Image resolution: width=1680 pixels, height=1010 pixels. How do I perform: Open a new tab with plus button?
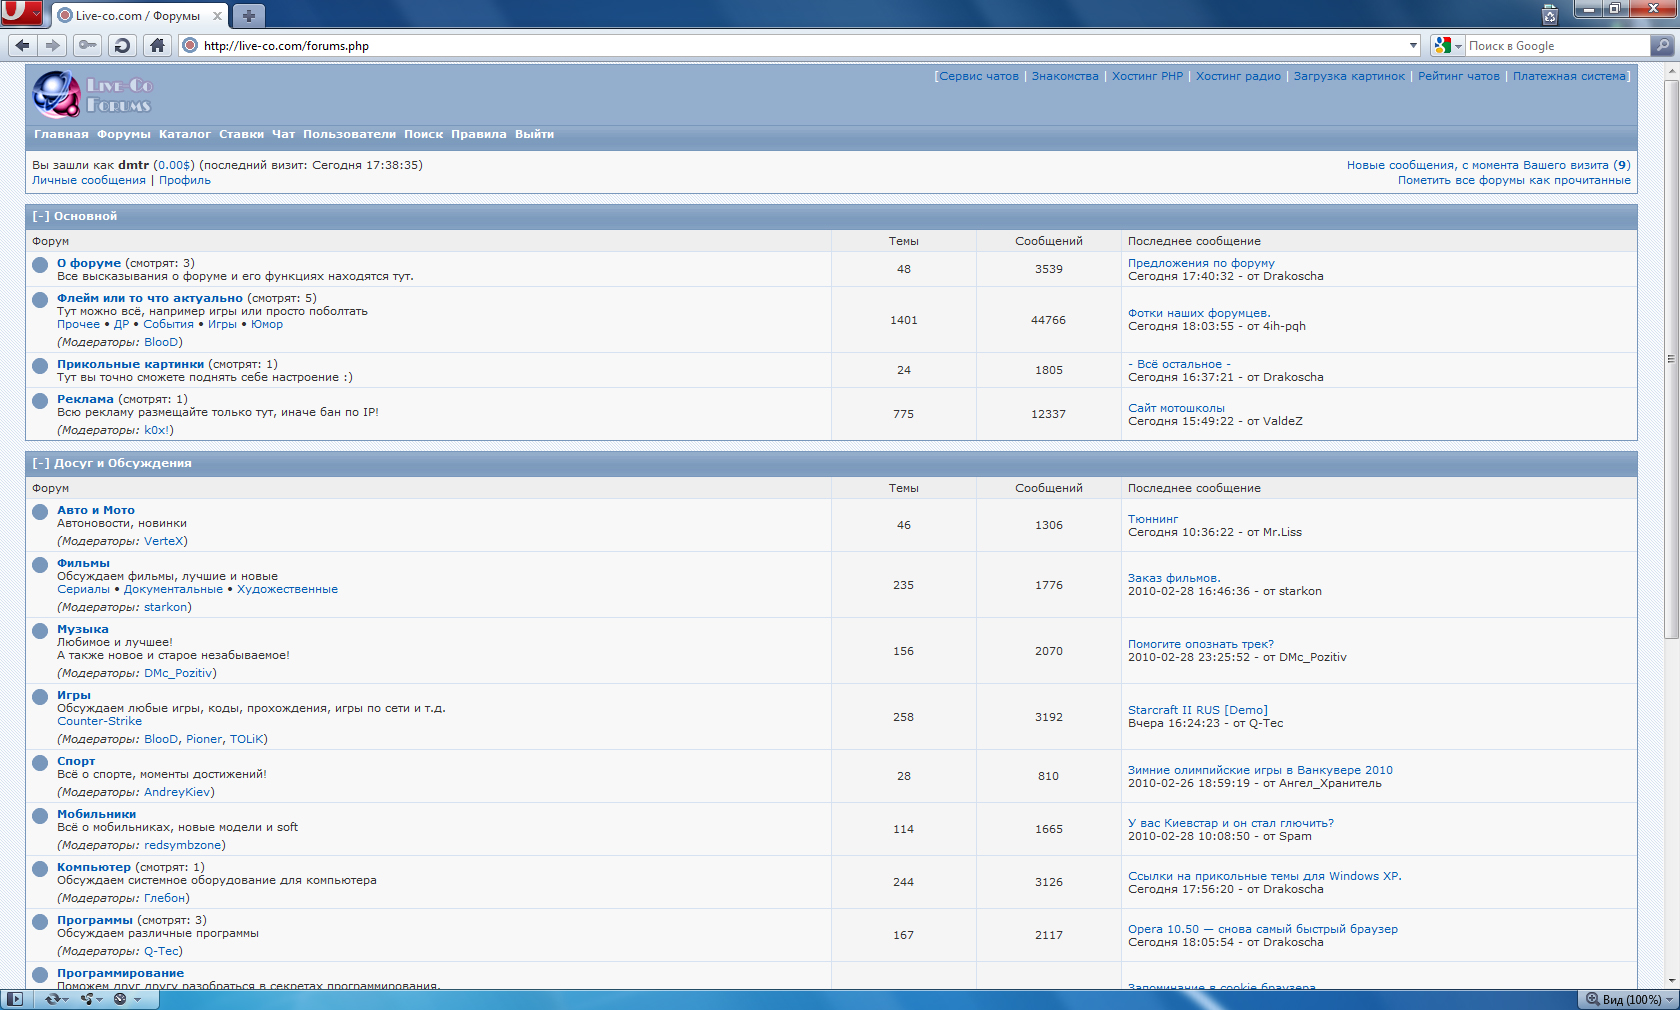[248, 15]
